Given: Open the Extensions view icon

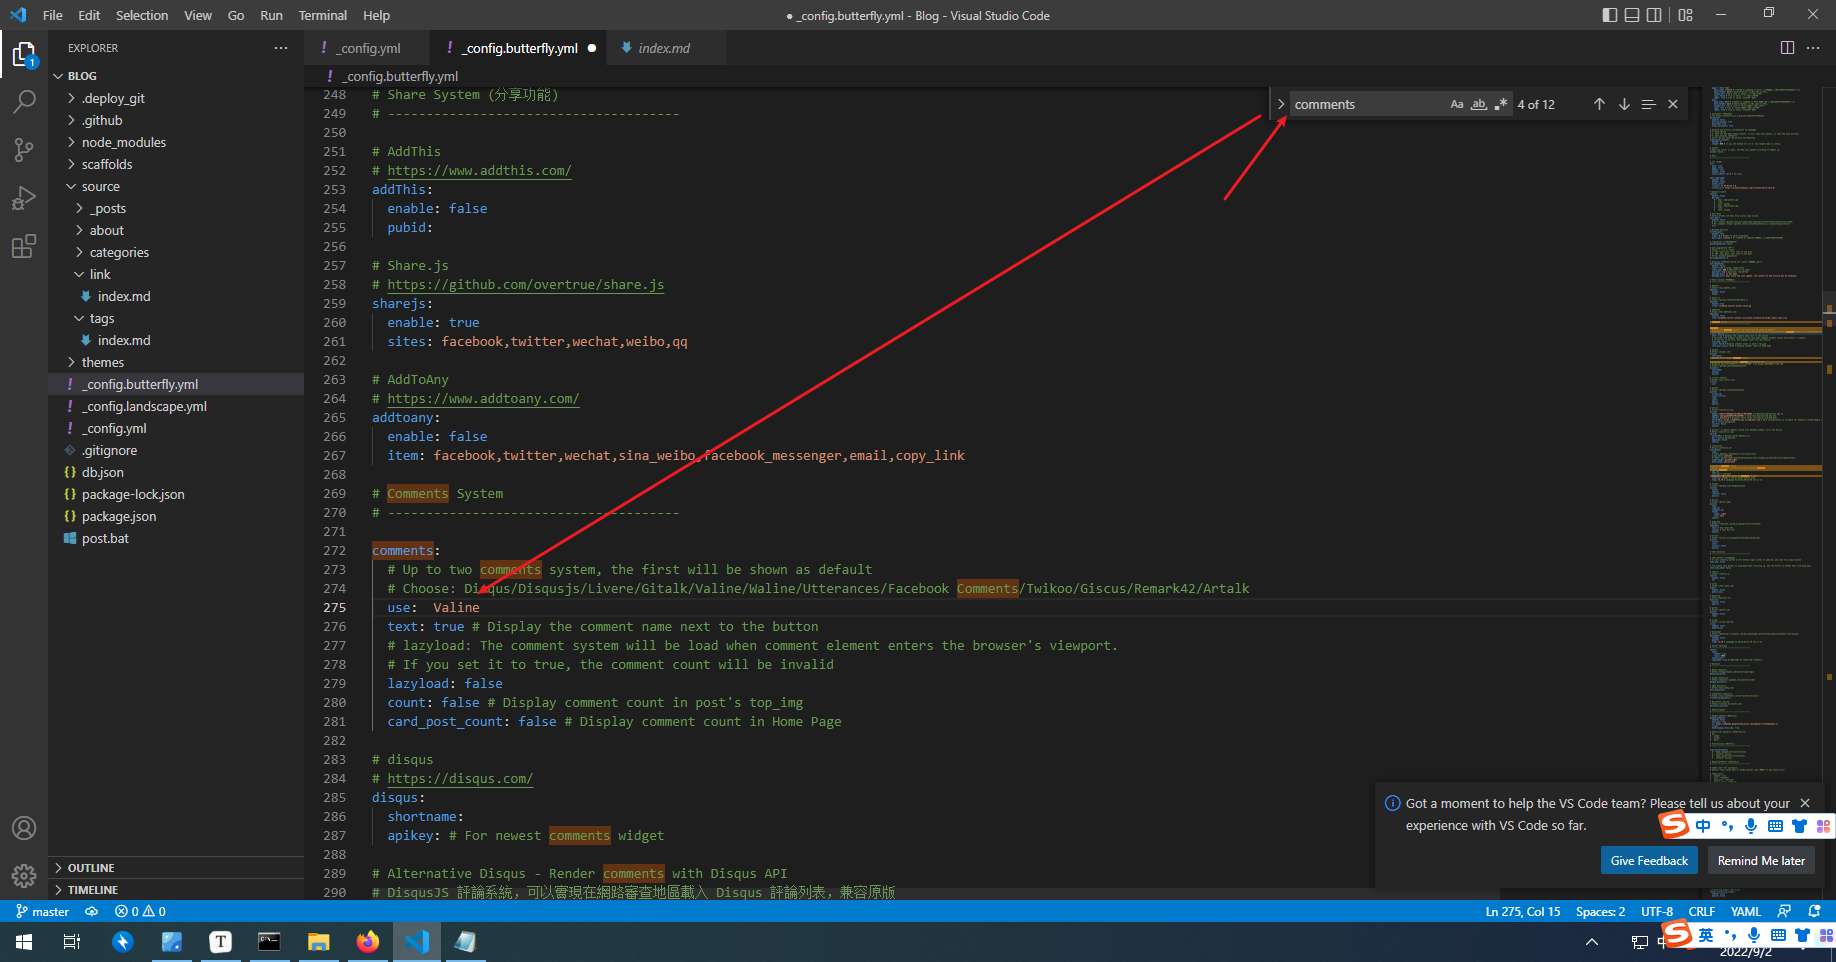Looking at the screenshot, I should 24,246.
